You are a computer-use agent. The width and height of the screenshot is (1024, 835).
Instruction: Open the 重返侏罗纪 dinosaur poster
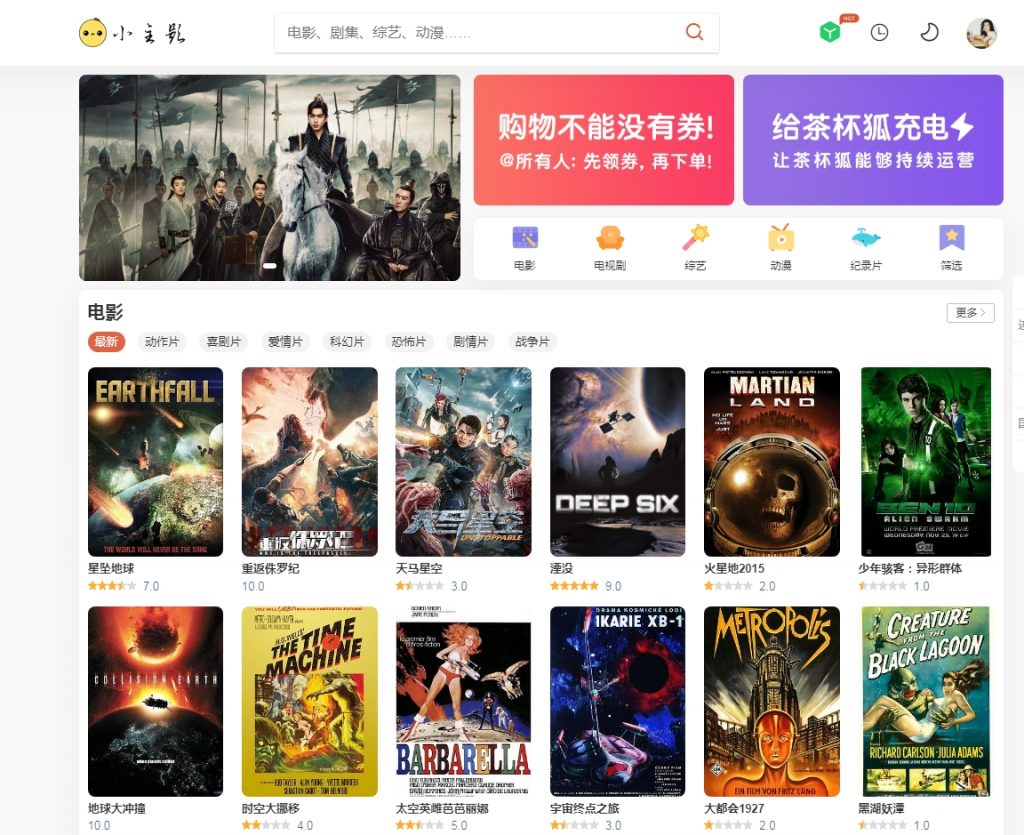pyautogui.click(x=310, y=462)
